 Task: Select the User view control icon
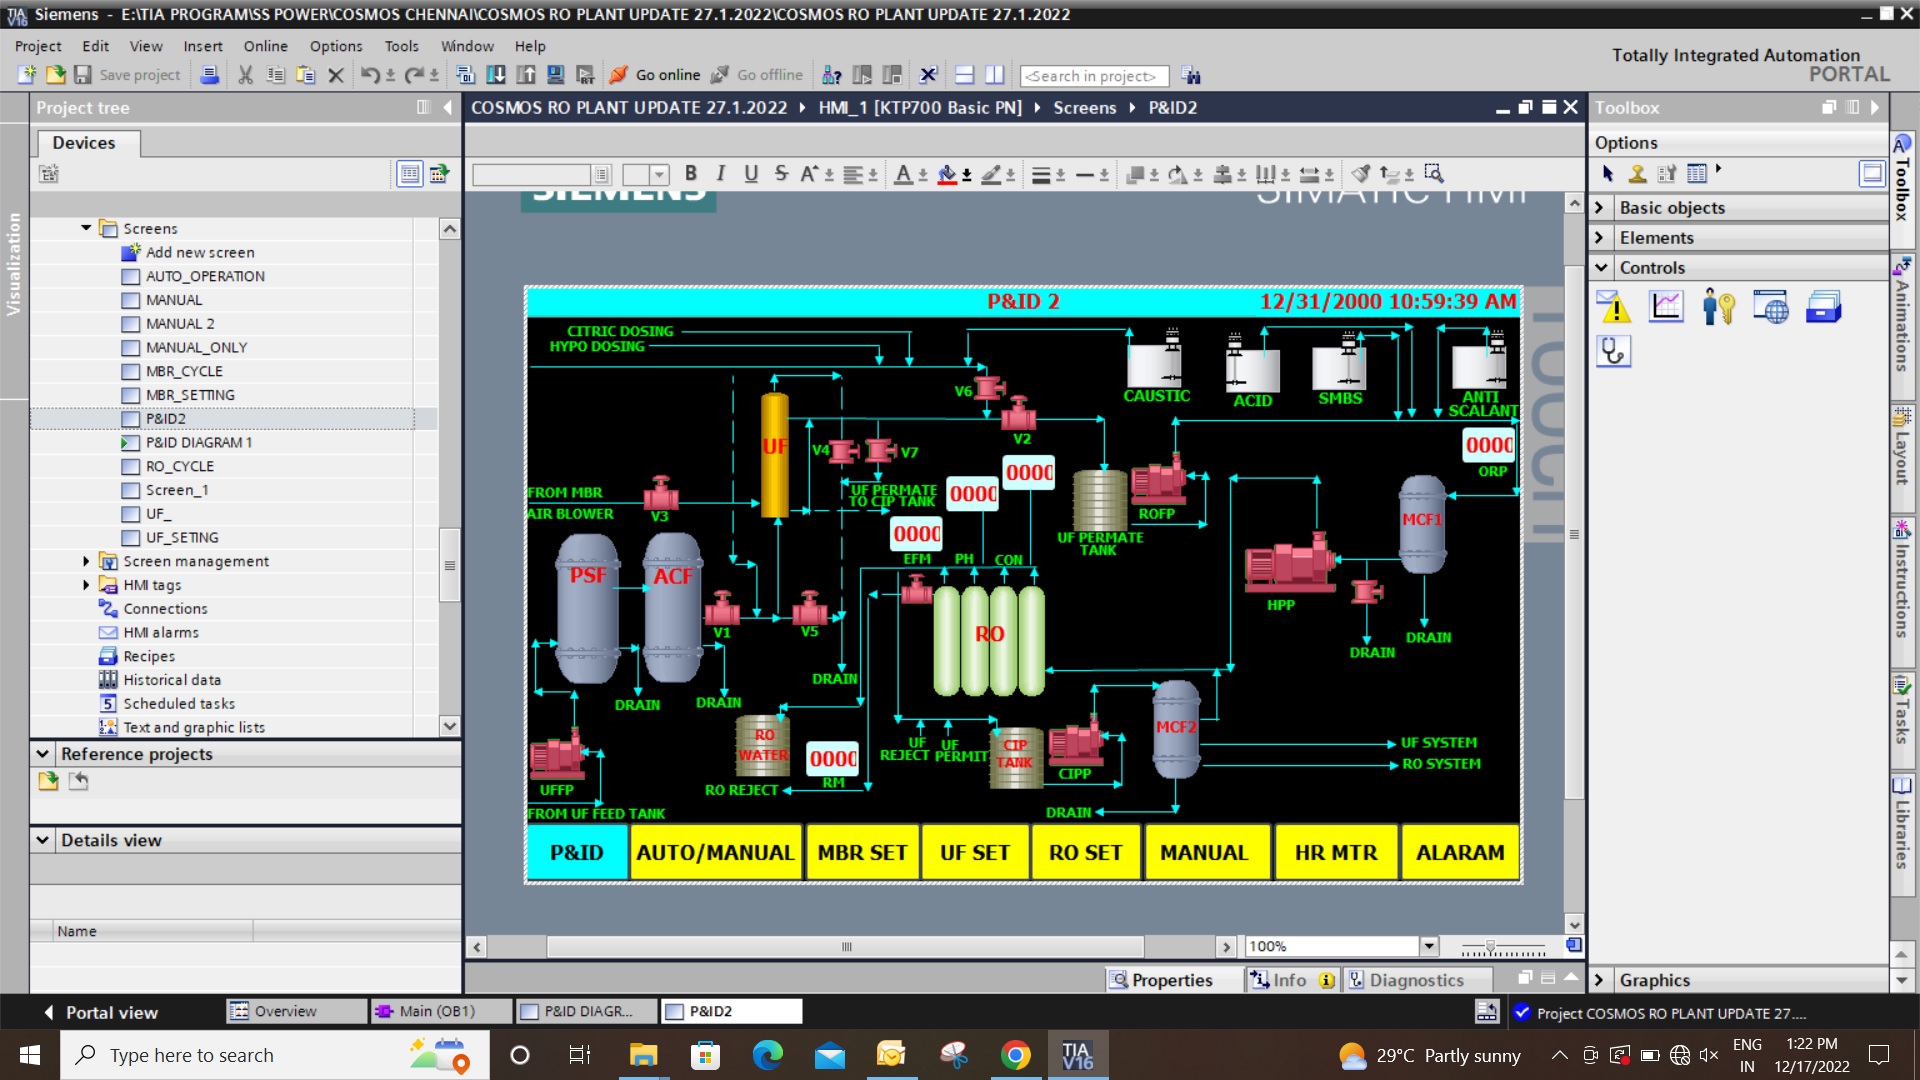tap(1718, 307)
